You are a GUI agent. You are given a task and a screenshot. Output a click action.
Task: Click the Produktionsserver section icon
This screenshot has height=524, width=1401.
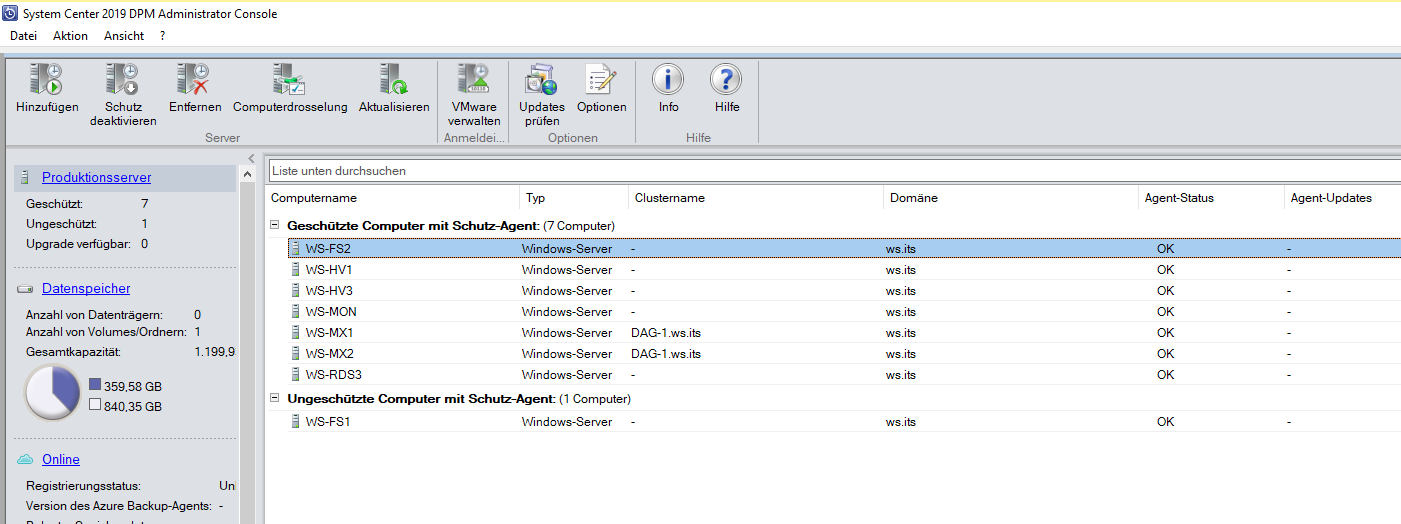26,177
